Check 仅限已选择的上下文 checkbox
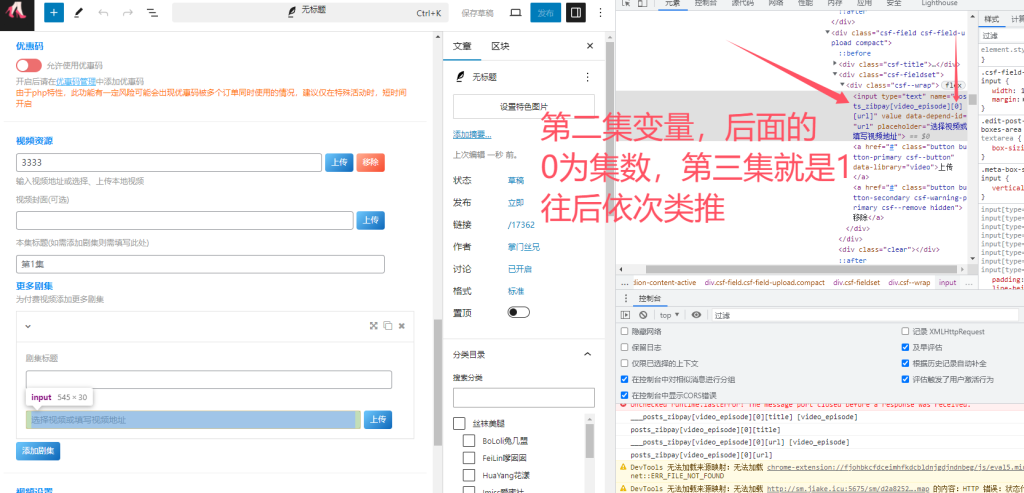Viewport: 1024px width, 493px height. (x=625, y=363)
